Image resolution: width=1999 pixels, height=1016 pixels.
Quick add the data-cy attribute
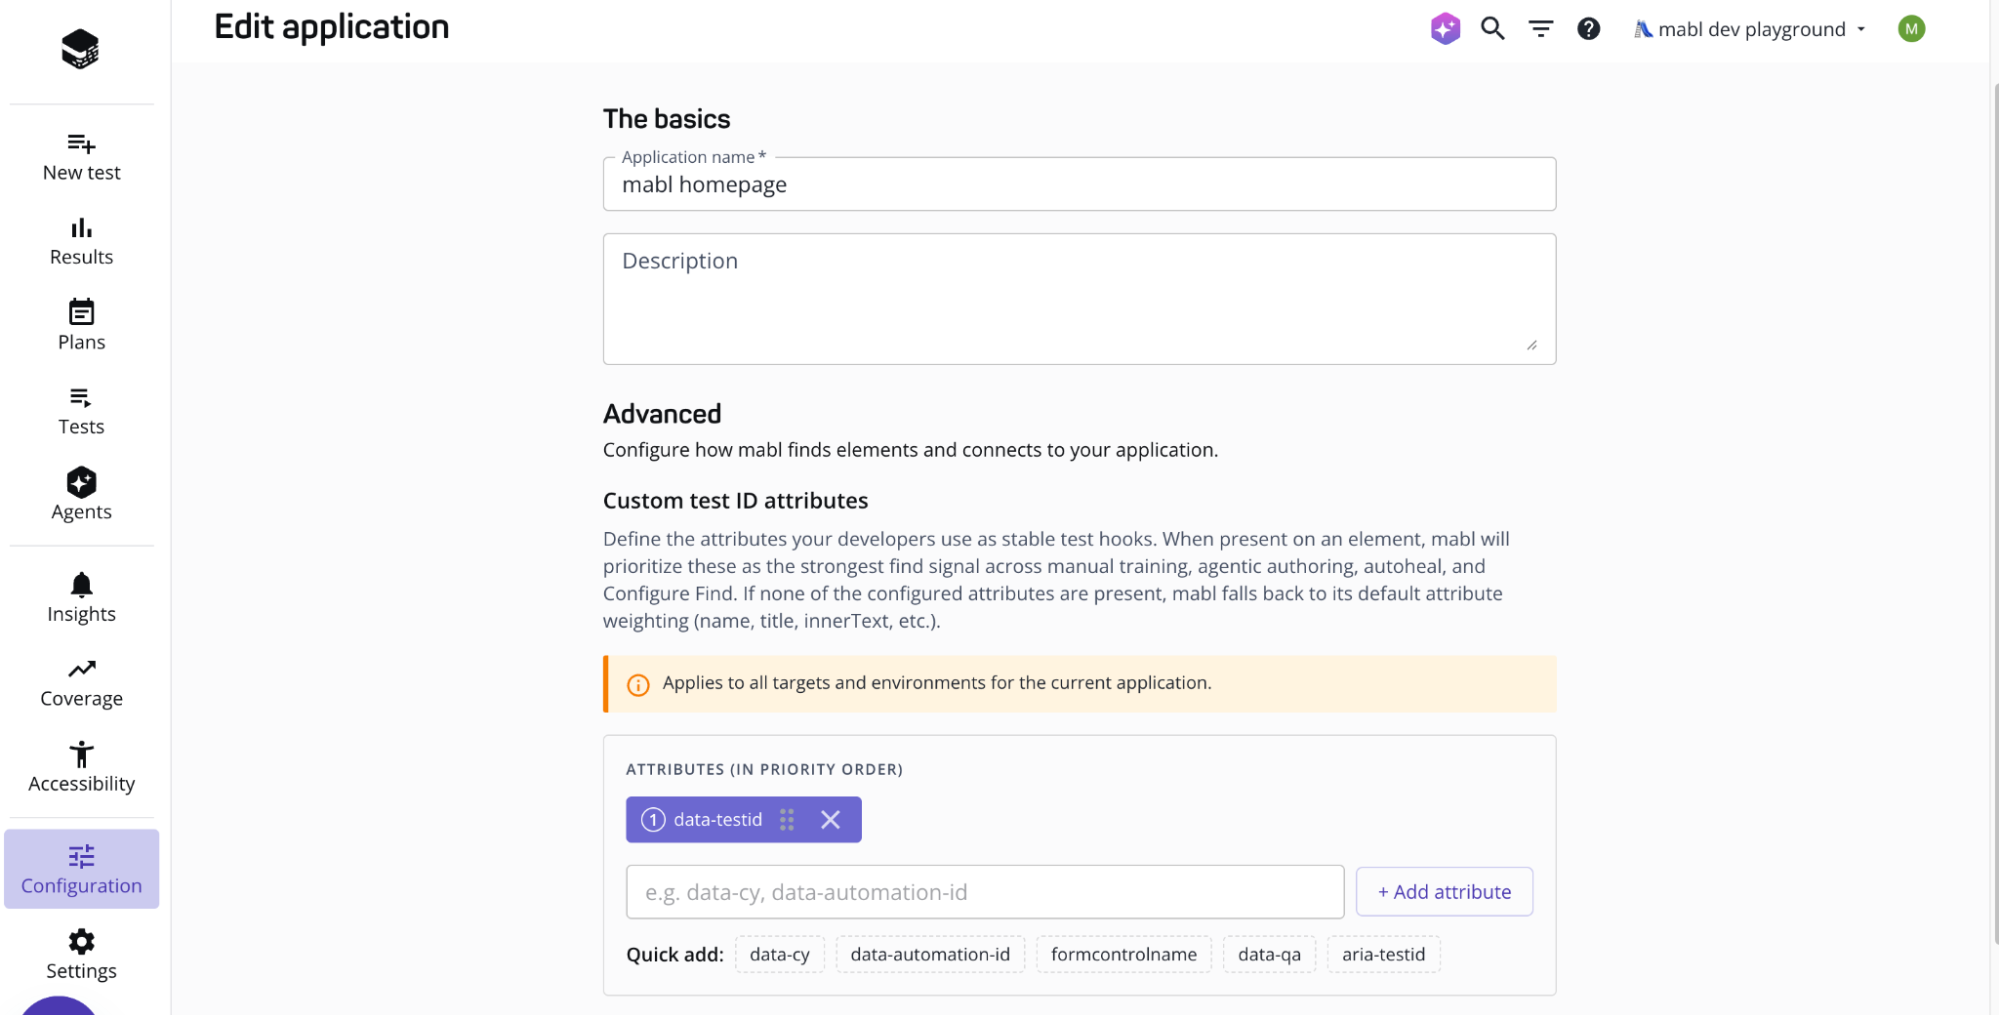[780, 954]
